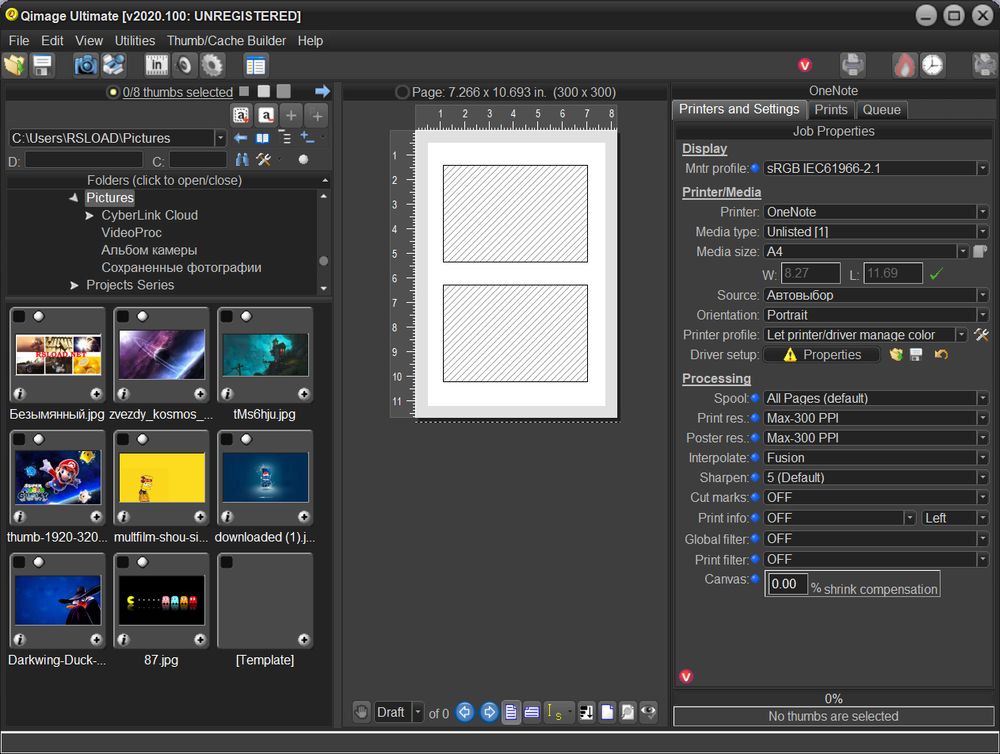Expand the CyberLink Cloud folder tree node
Screen dimensions: 1000x754
(89, 215)
